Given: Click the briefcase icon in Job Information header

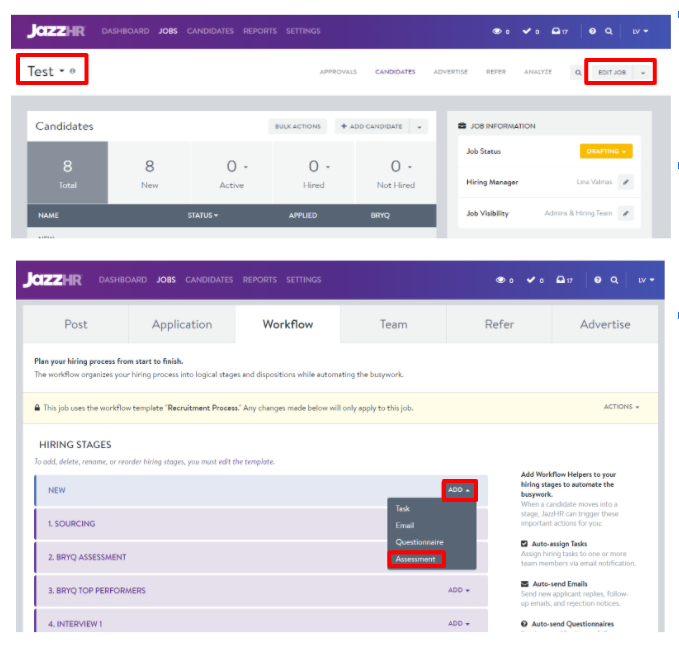Looking at the screenshot, I should 462,126.
